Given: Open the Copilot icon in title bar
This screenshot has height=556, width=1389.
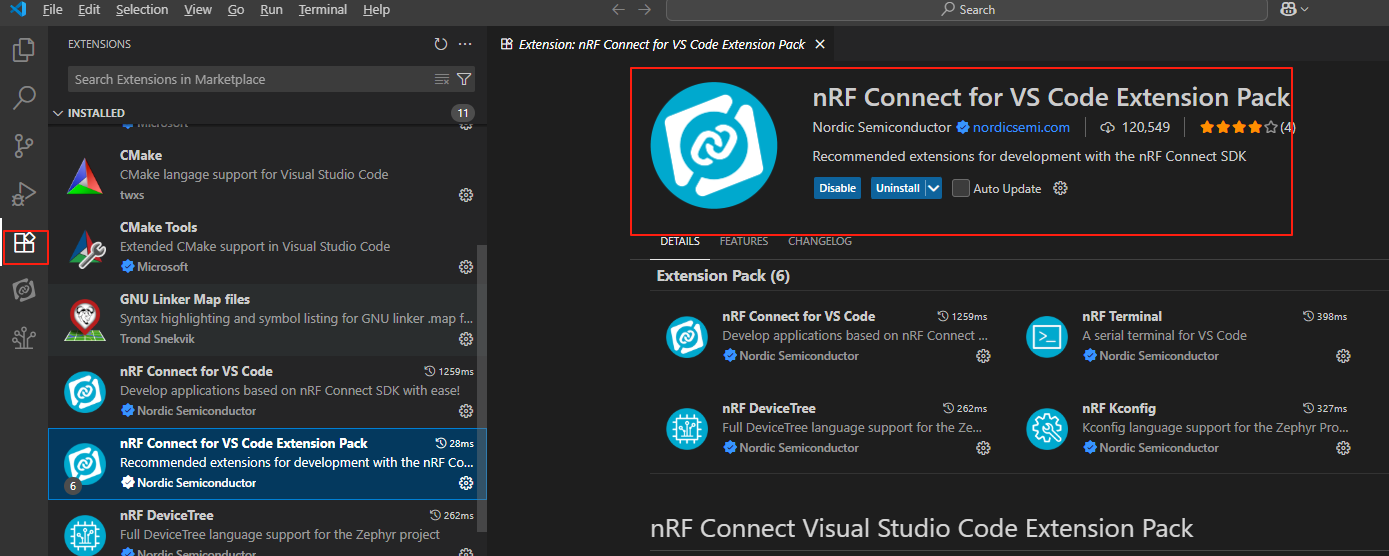Looking at the screenshot, I should [1289, 9].
